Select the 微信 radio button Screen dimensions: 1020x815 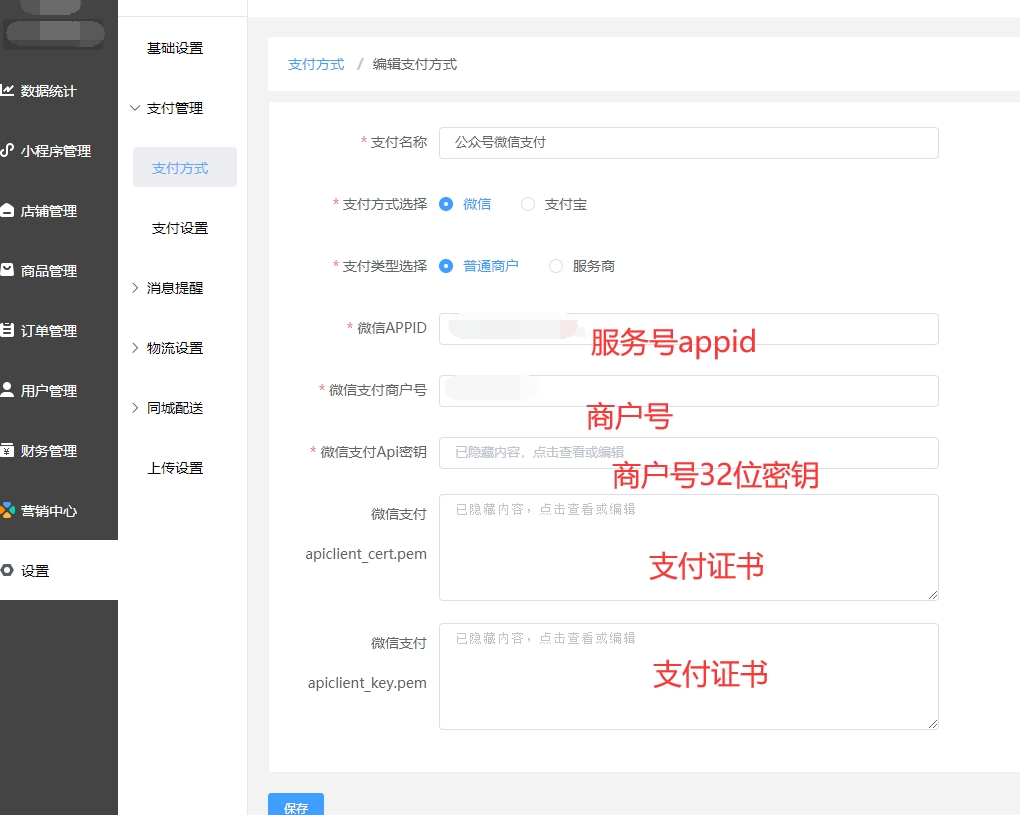(x=446, y=204)
